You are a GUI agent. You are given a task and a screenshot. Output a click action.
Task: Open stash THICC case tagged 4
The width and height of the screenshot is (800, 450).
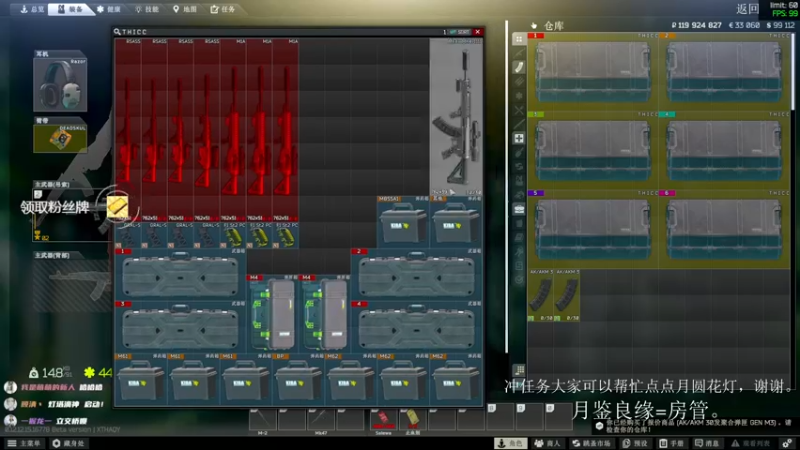click(x=724, y=151)
